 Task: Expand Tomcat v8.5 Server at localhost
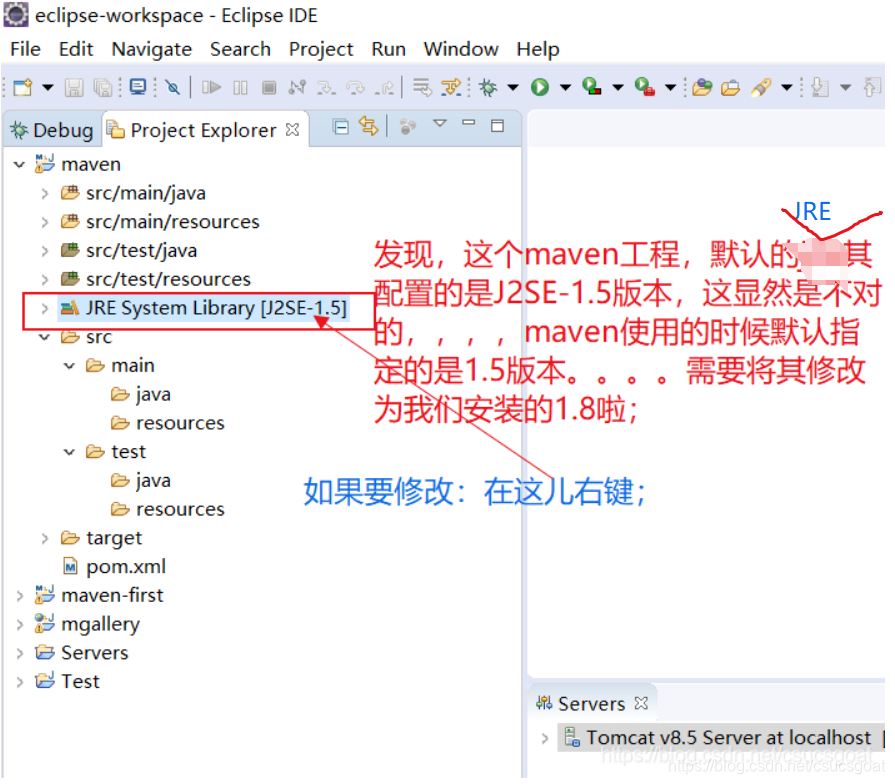[545, 738]
